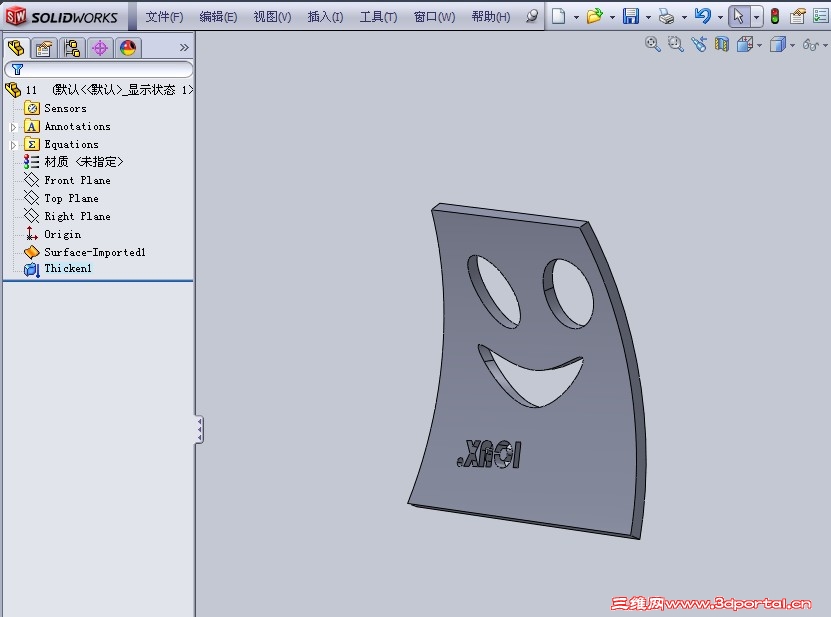Expand the View Orientation dropdown arrow
Image resolution: width=831 pixels, height=617 pixels.
[760, 46]
